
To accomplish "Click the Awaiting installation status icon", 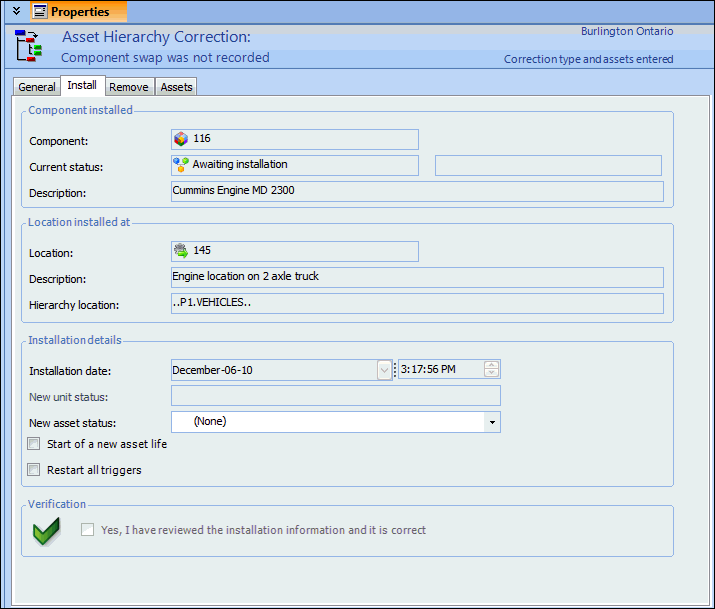I will [181, 165].
